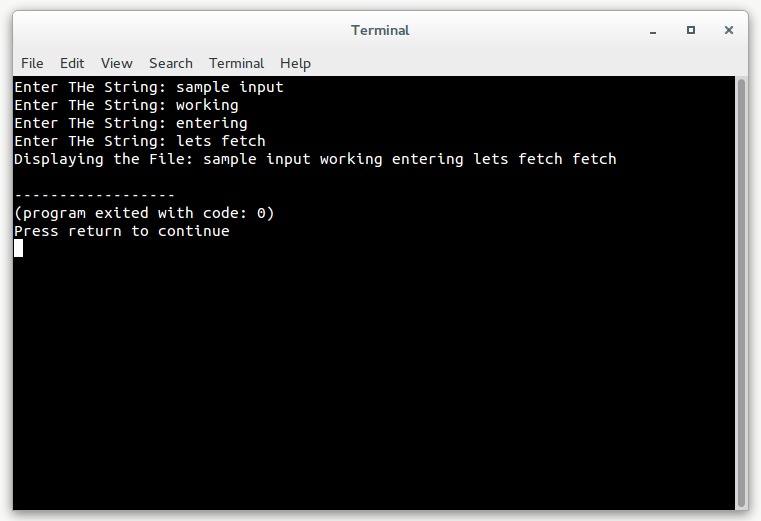The image size is (761, 521).
Task: Click the Terminal title bar text
Action: (x=380, y=30)
